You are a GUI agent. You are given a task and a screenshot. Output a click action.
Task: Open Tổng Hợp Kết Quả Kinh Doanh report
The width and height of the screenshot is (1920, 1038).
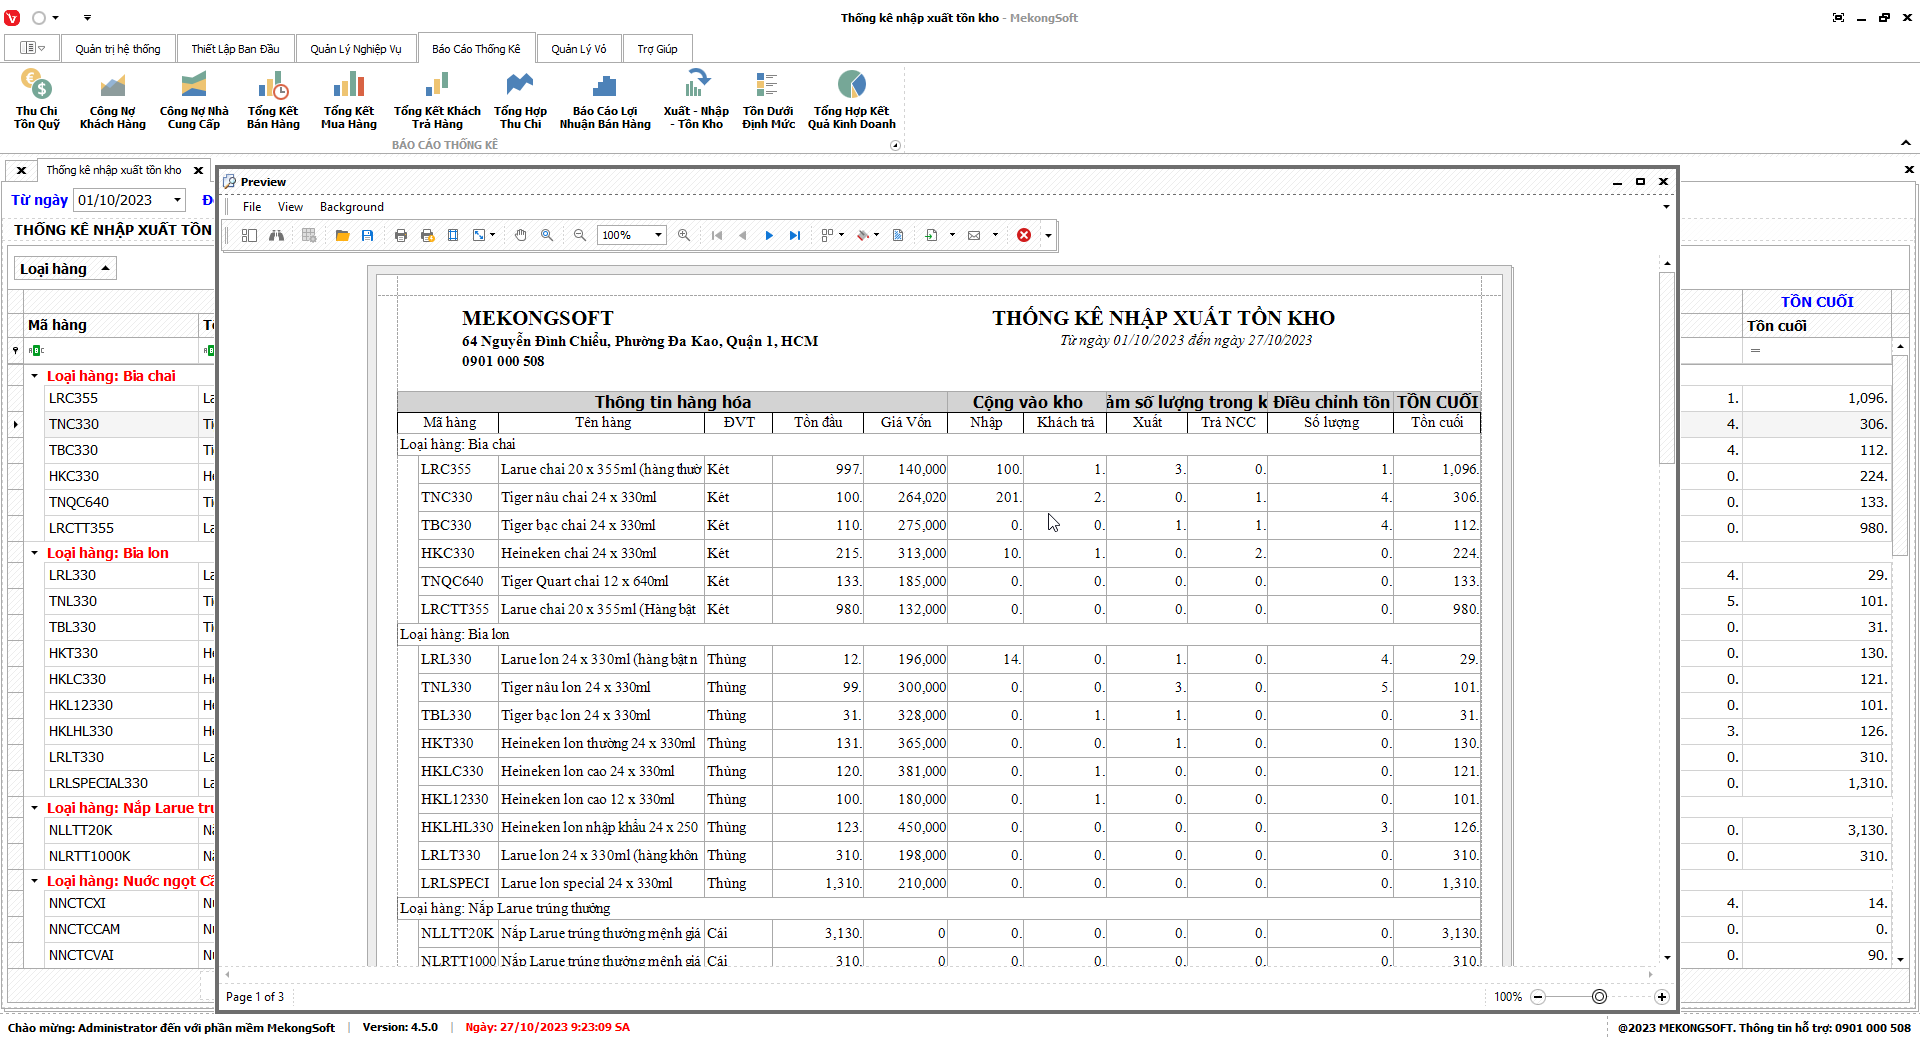tap(852, 100)
